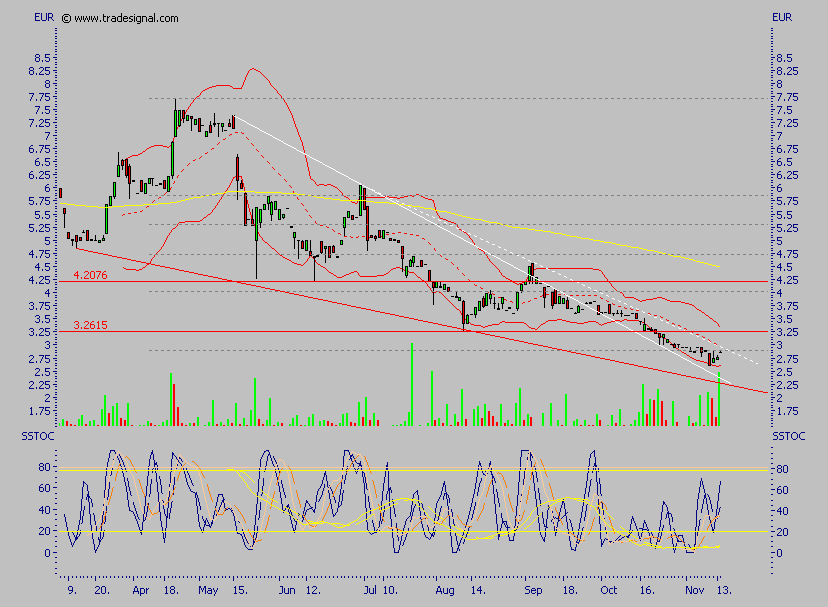Click the 20 value on right SSTOC axis

pyautogui.click(x=783, y=532)
